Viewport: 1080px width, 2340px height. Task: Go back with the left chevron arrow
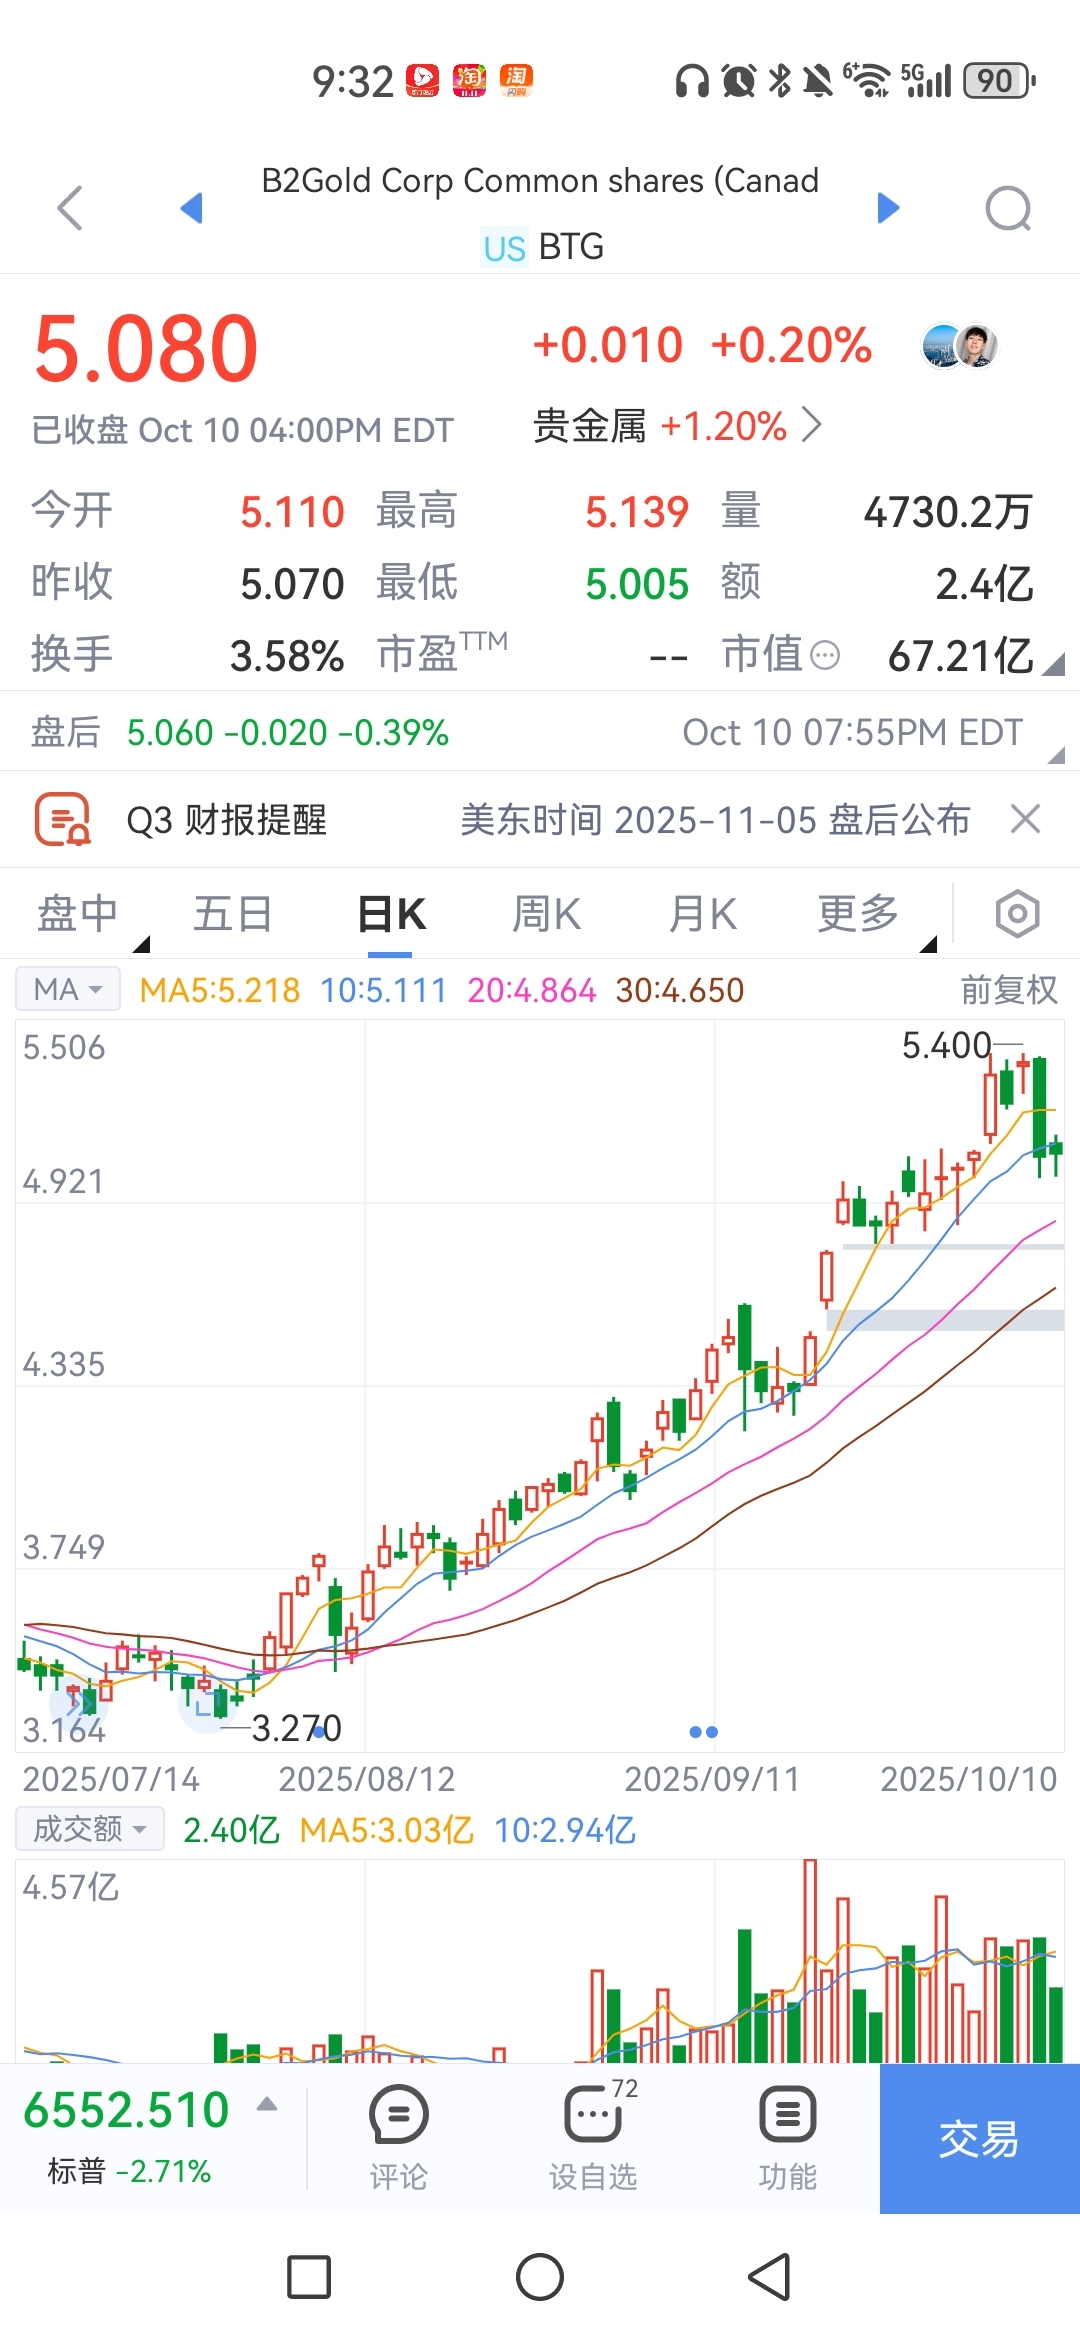(x=70, y=208)
